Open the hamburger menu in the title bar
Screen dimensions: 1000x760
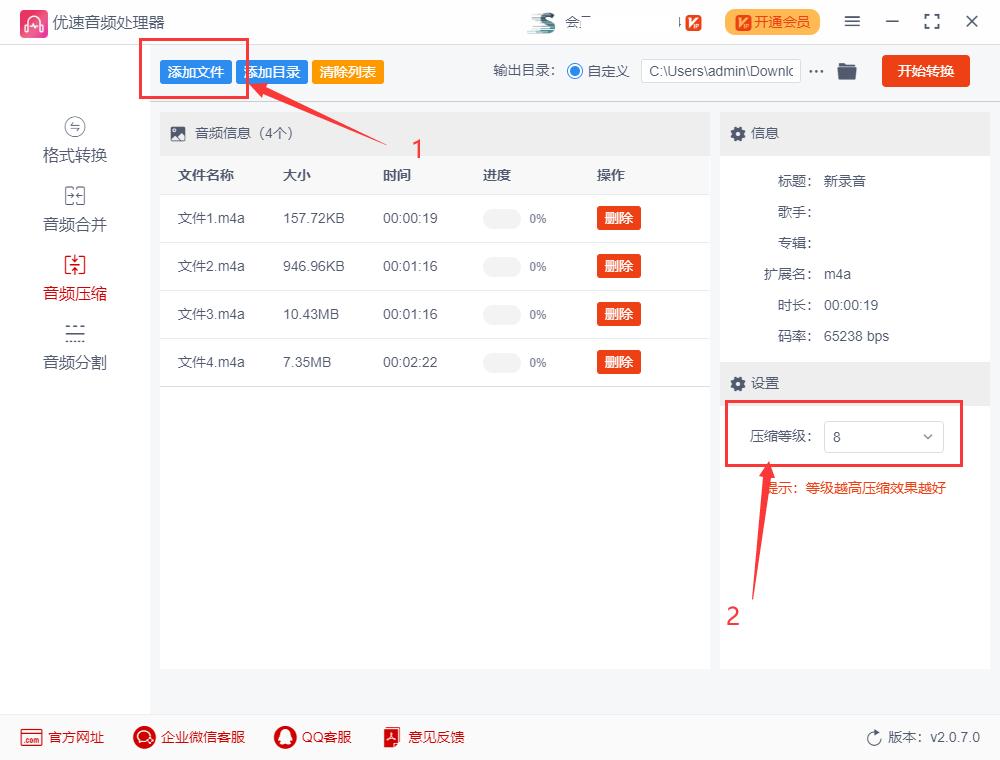click(853, 21)
